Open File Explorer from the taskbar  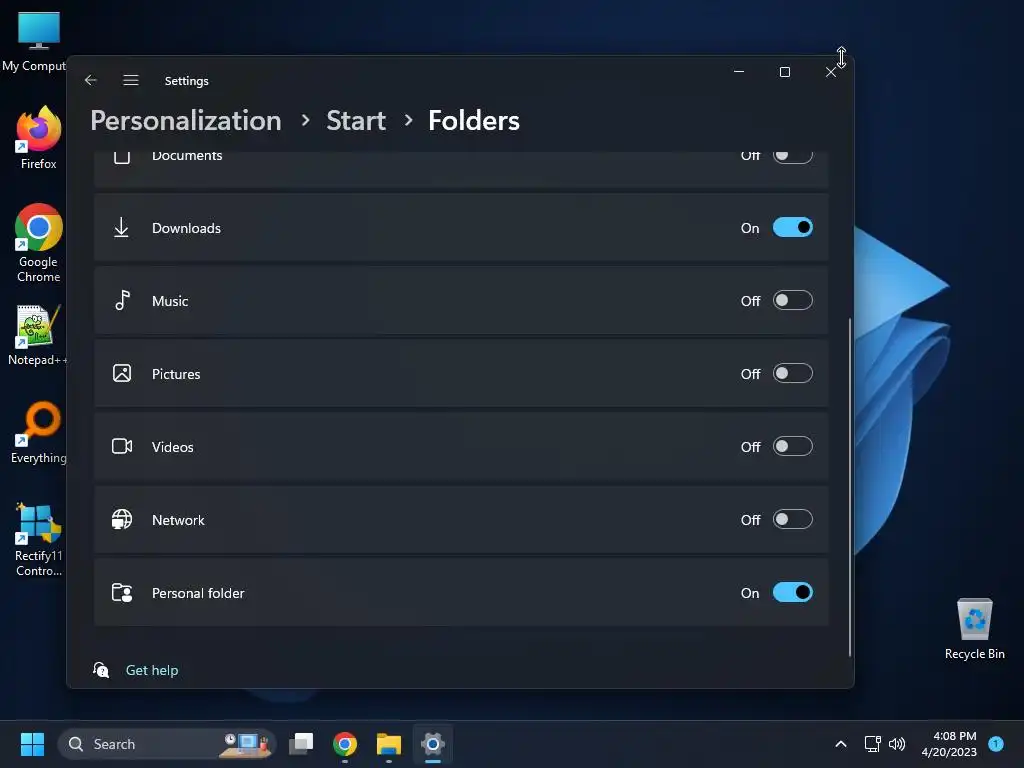tap(389, 744)
